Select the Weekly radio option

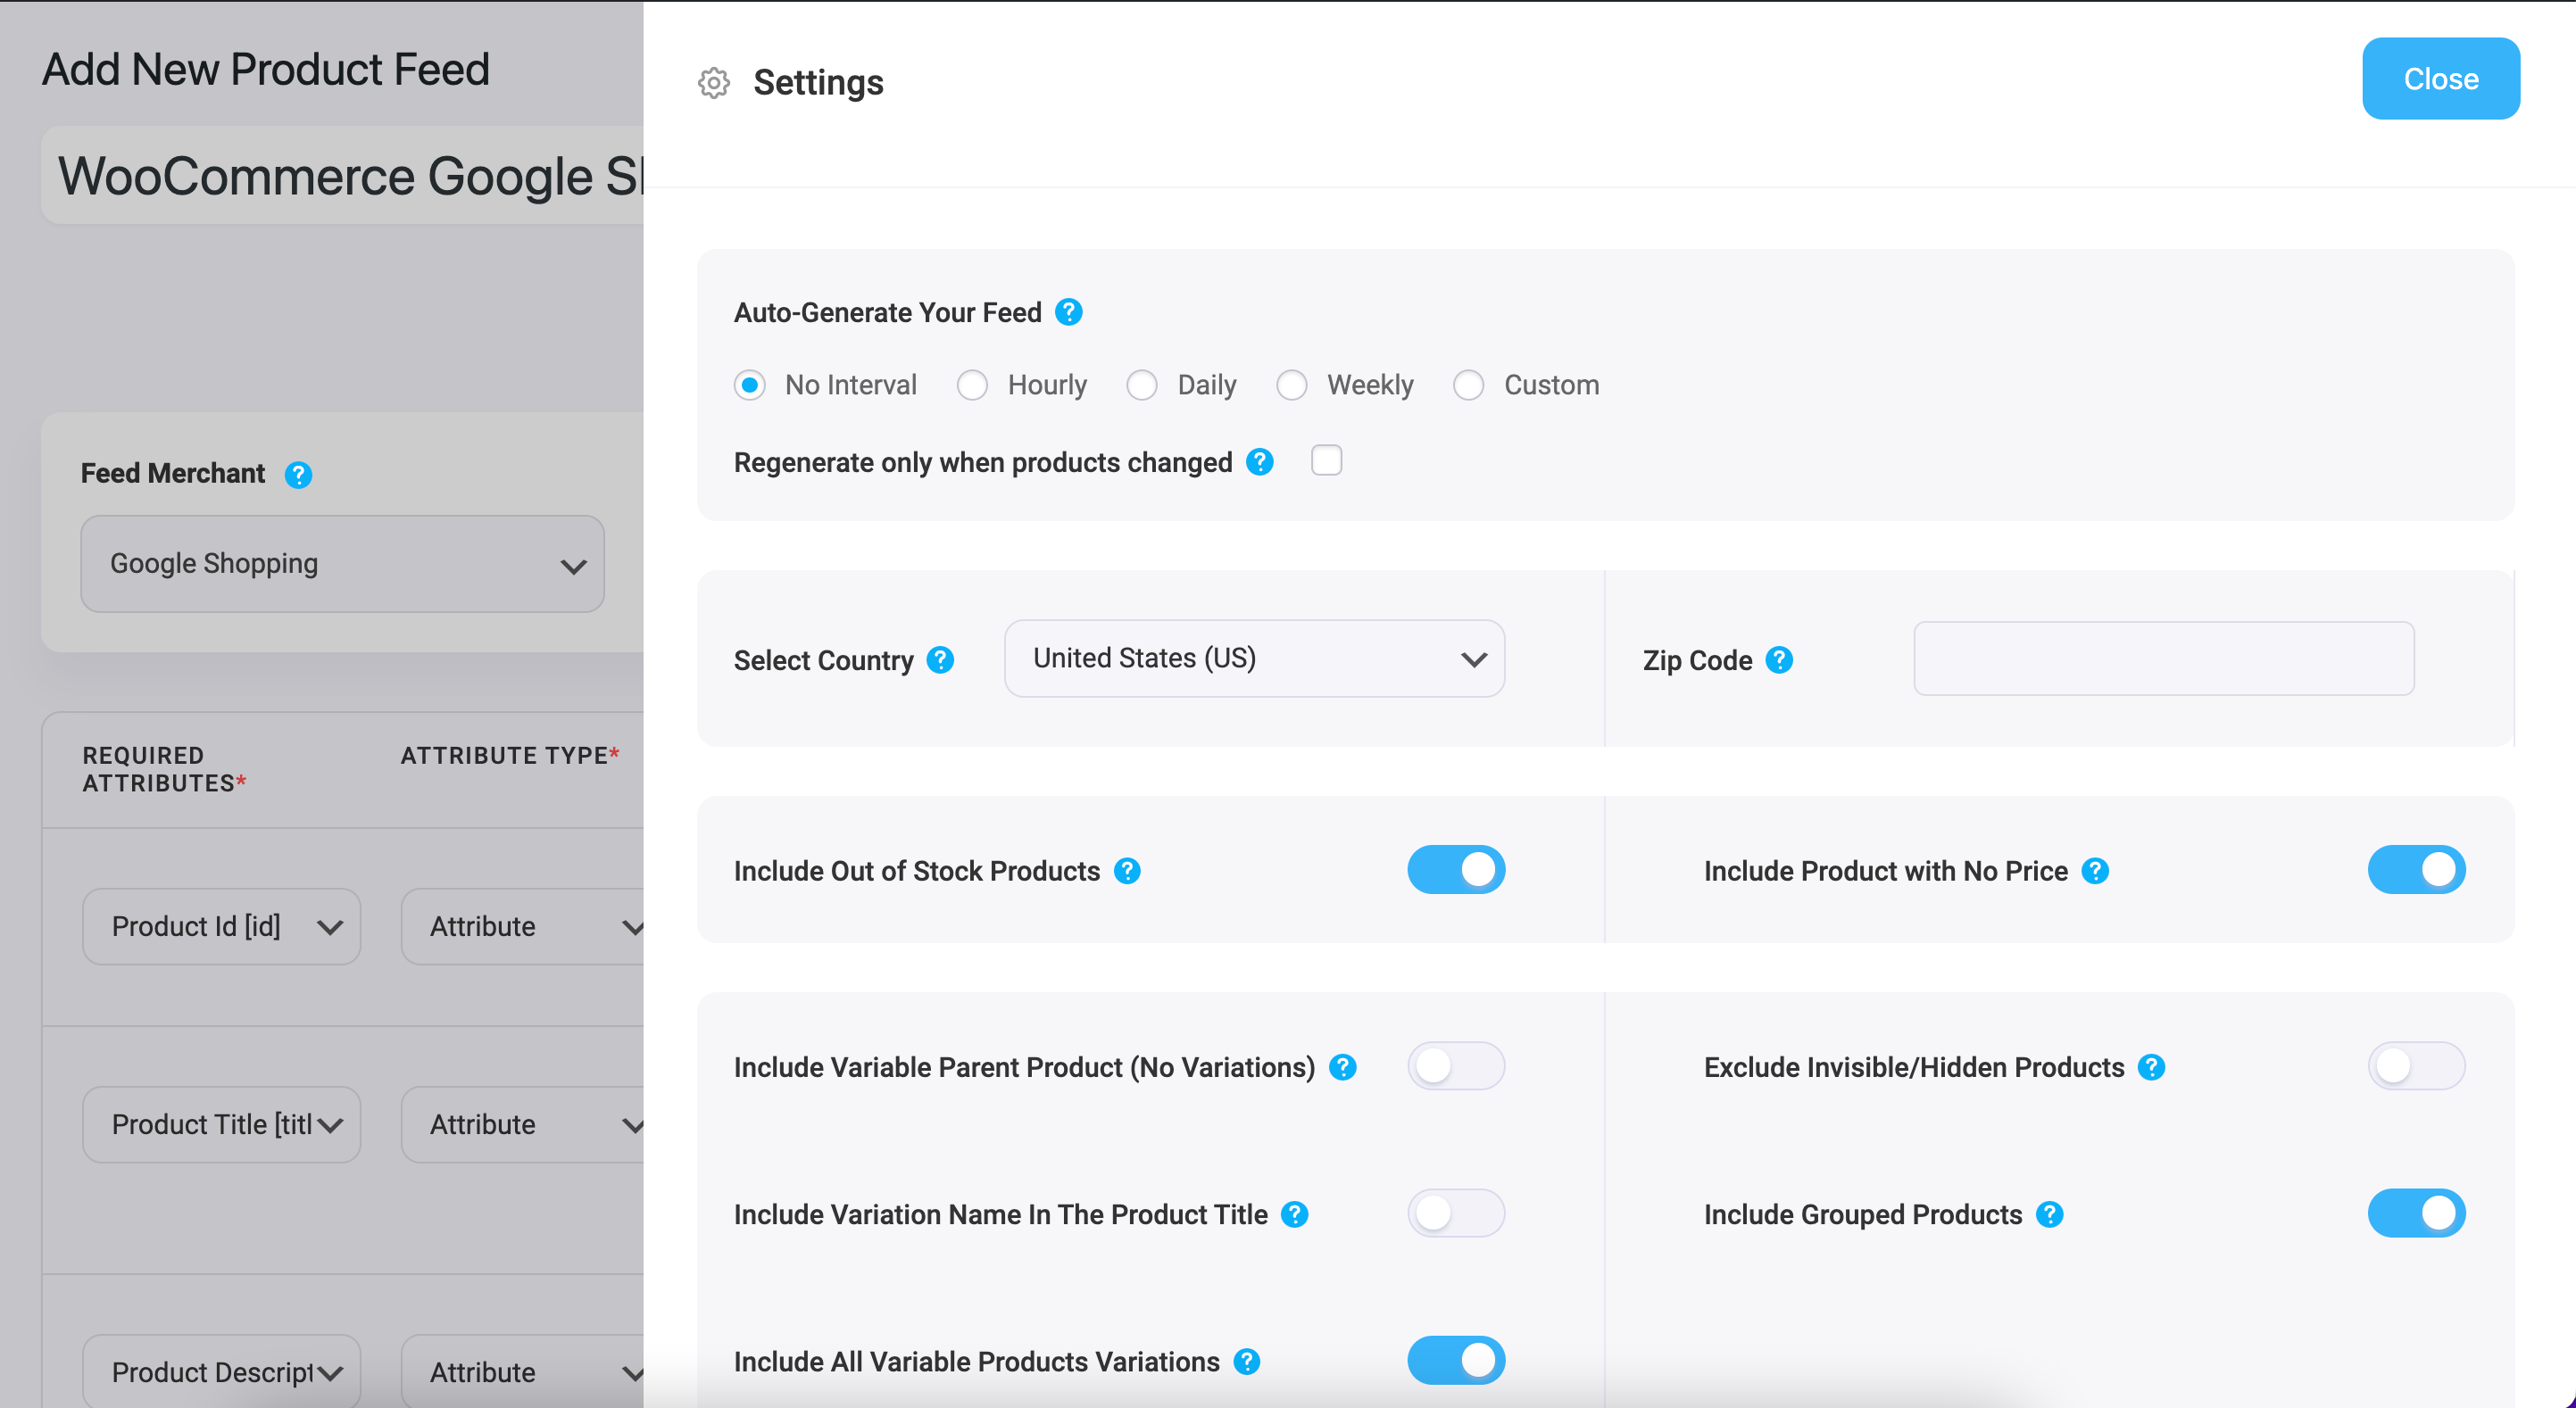(x=1292, y=385)
